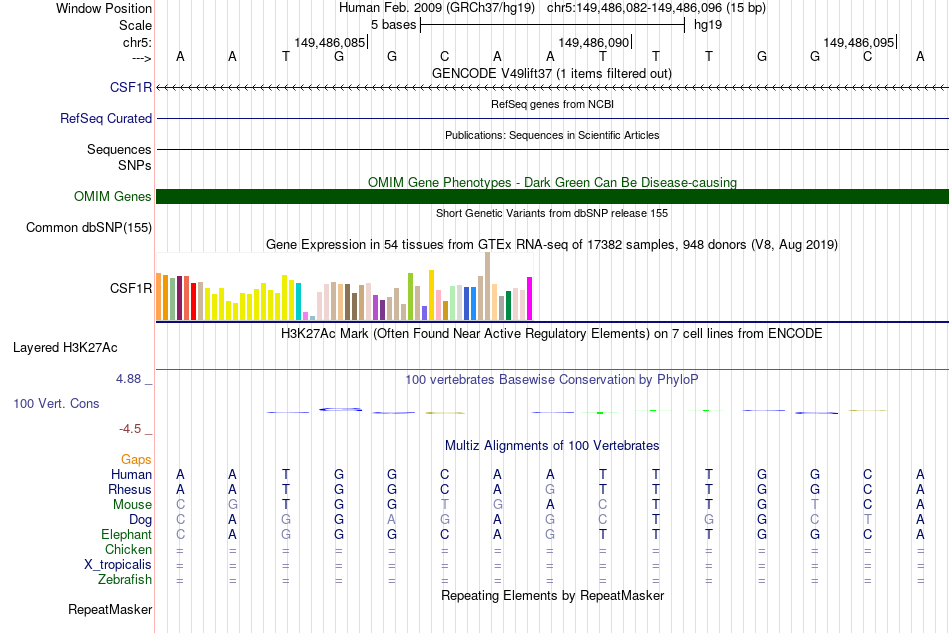The image size is (950, 633).
Task: Click 'RefSeq genes from NCBI' title
Action: 552,104
